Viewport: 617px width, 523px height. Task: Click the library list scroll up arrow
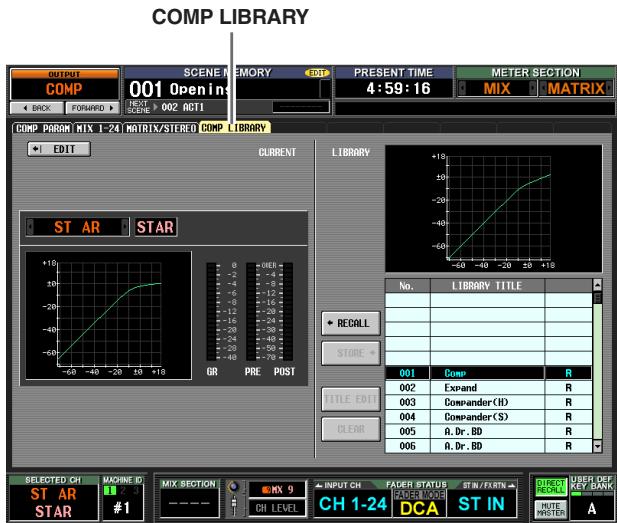click(x=597, y=285)
